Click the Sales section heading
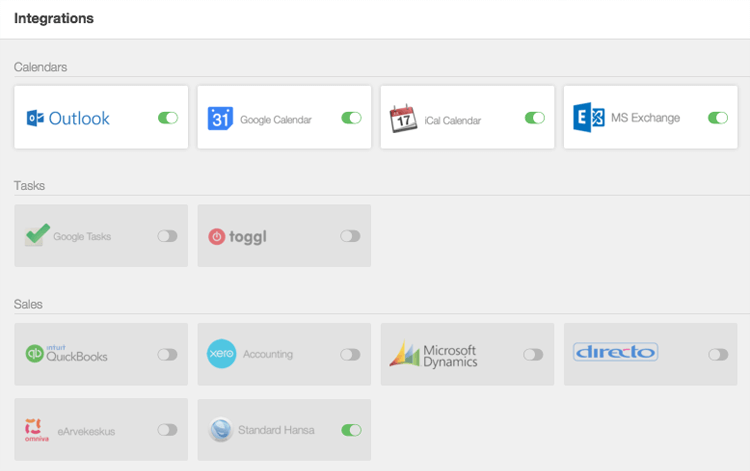 point(28,304)
